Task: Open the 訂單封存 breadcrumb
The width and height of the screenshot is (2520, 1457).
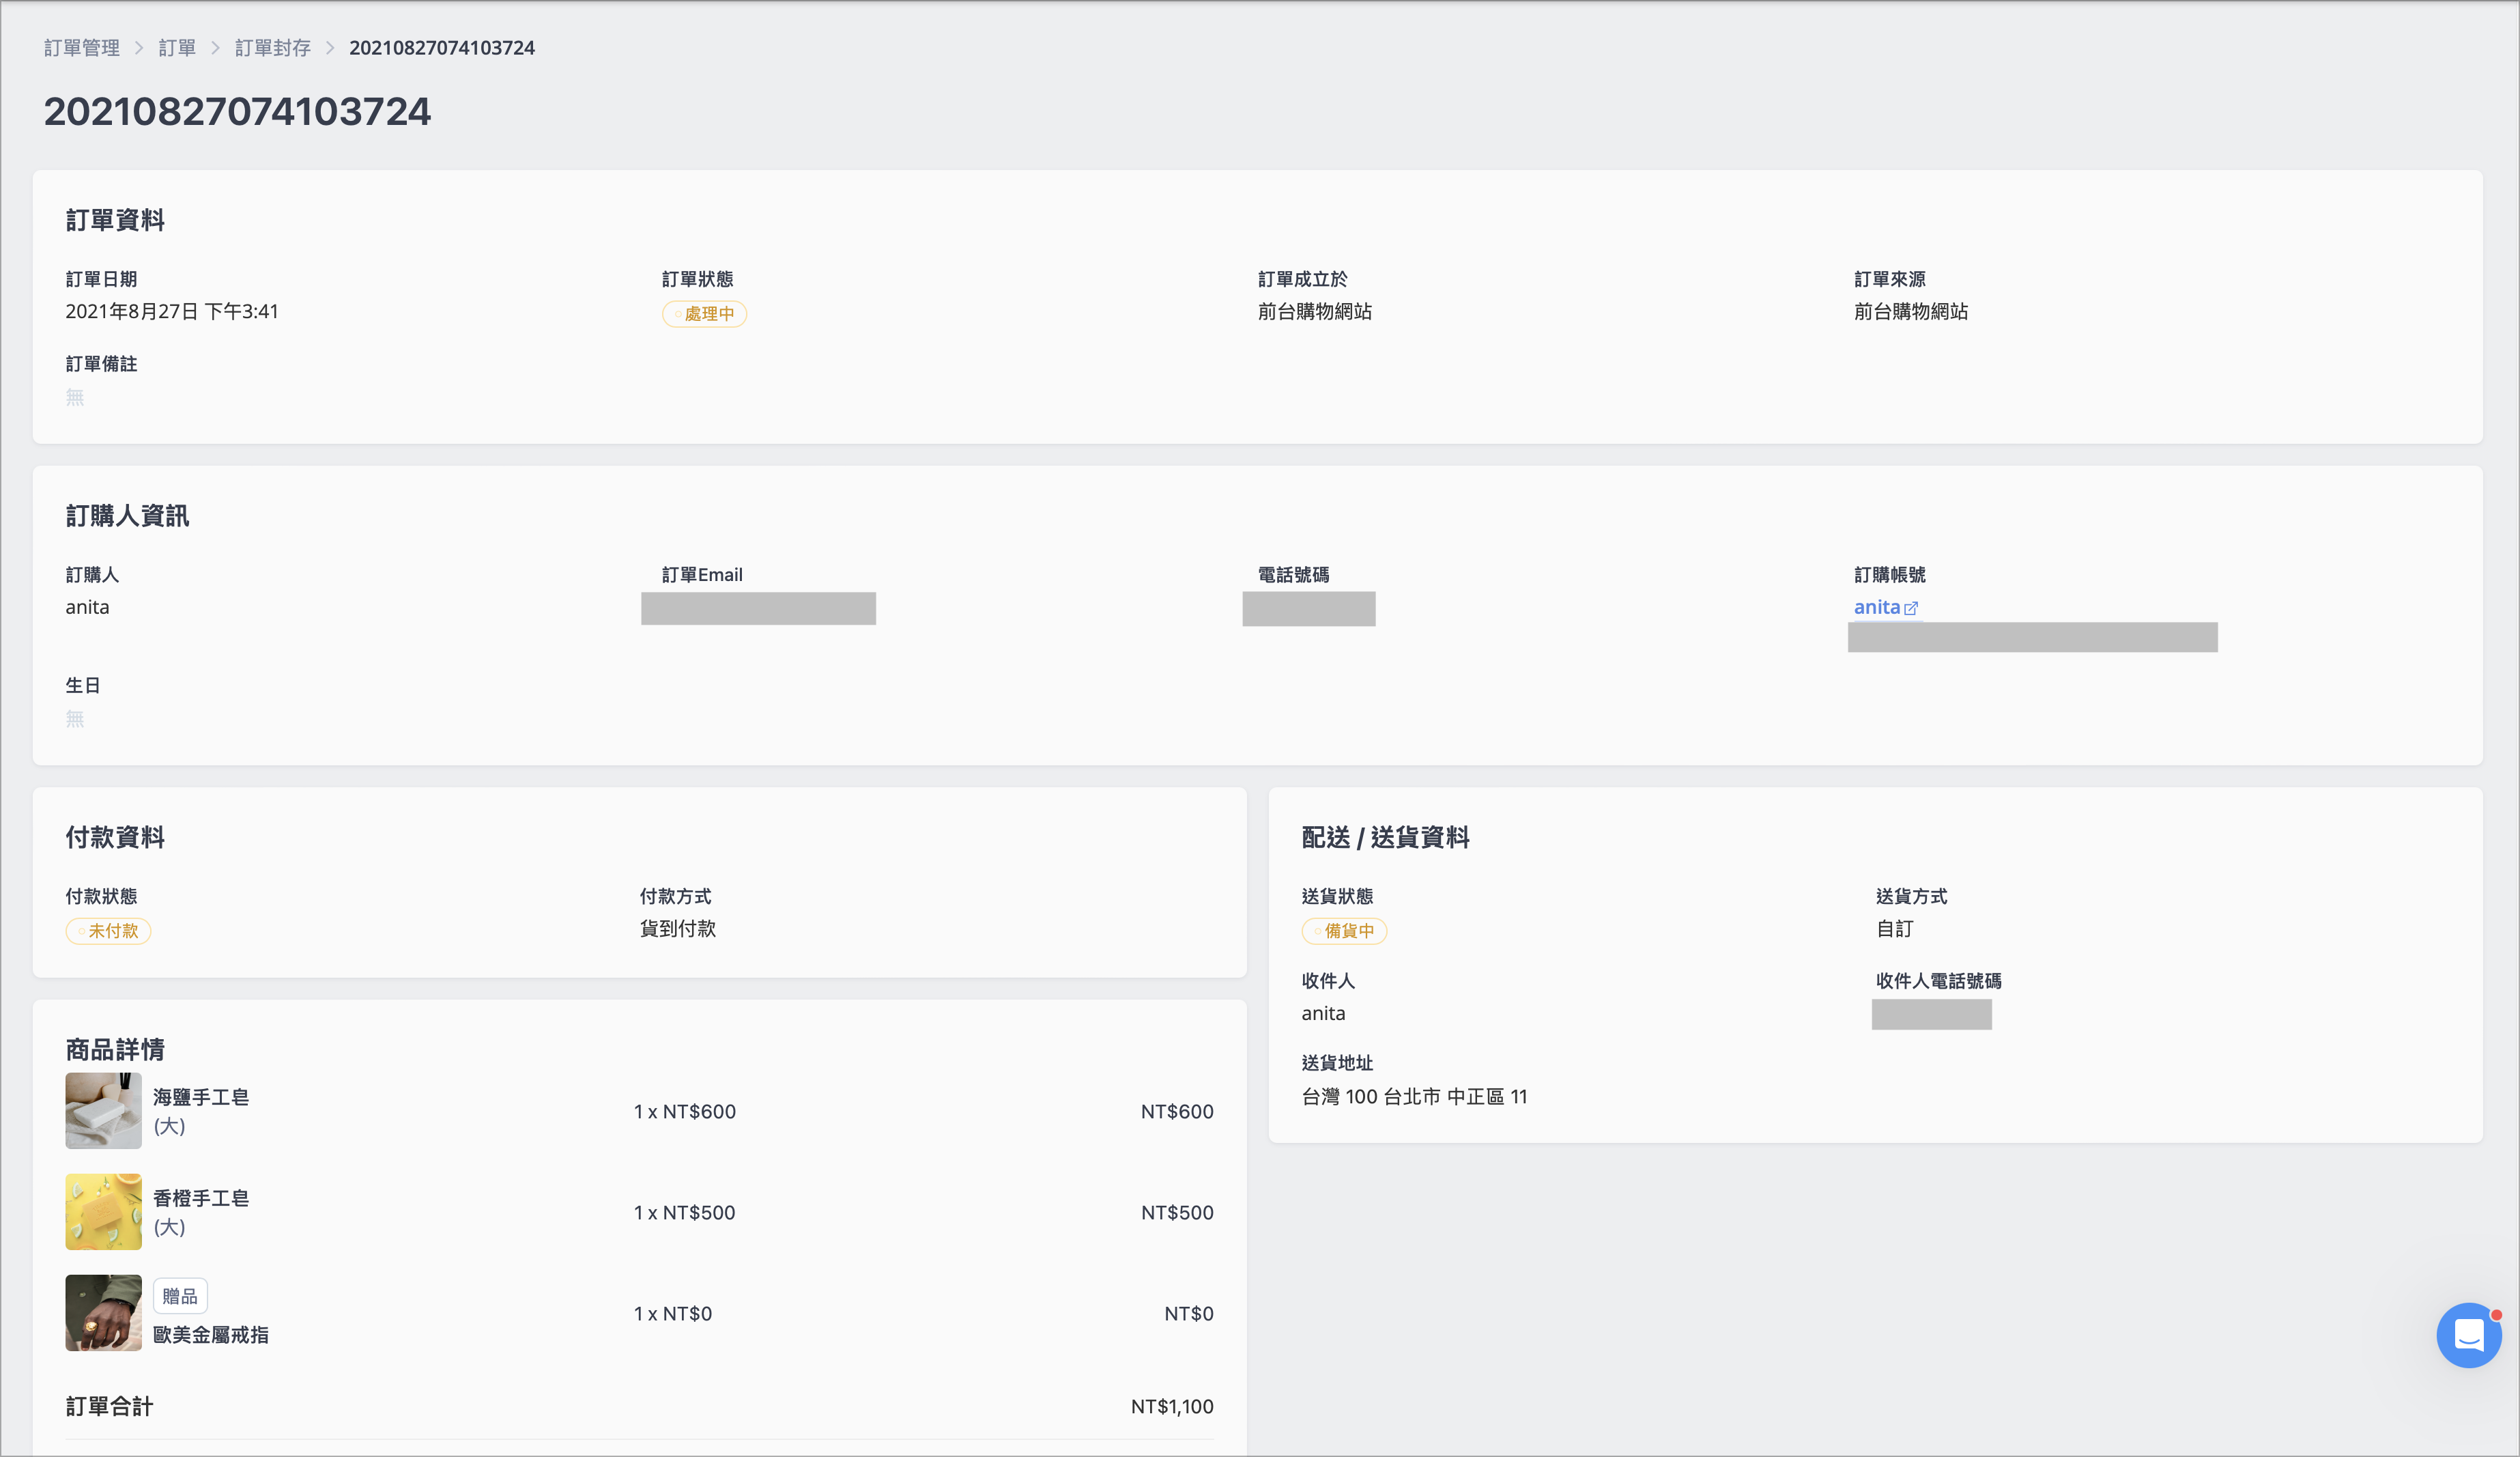Action: click(272, 48)
